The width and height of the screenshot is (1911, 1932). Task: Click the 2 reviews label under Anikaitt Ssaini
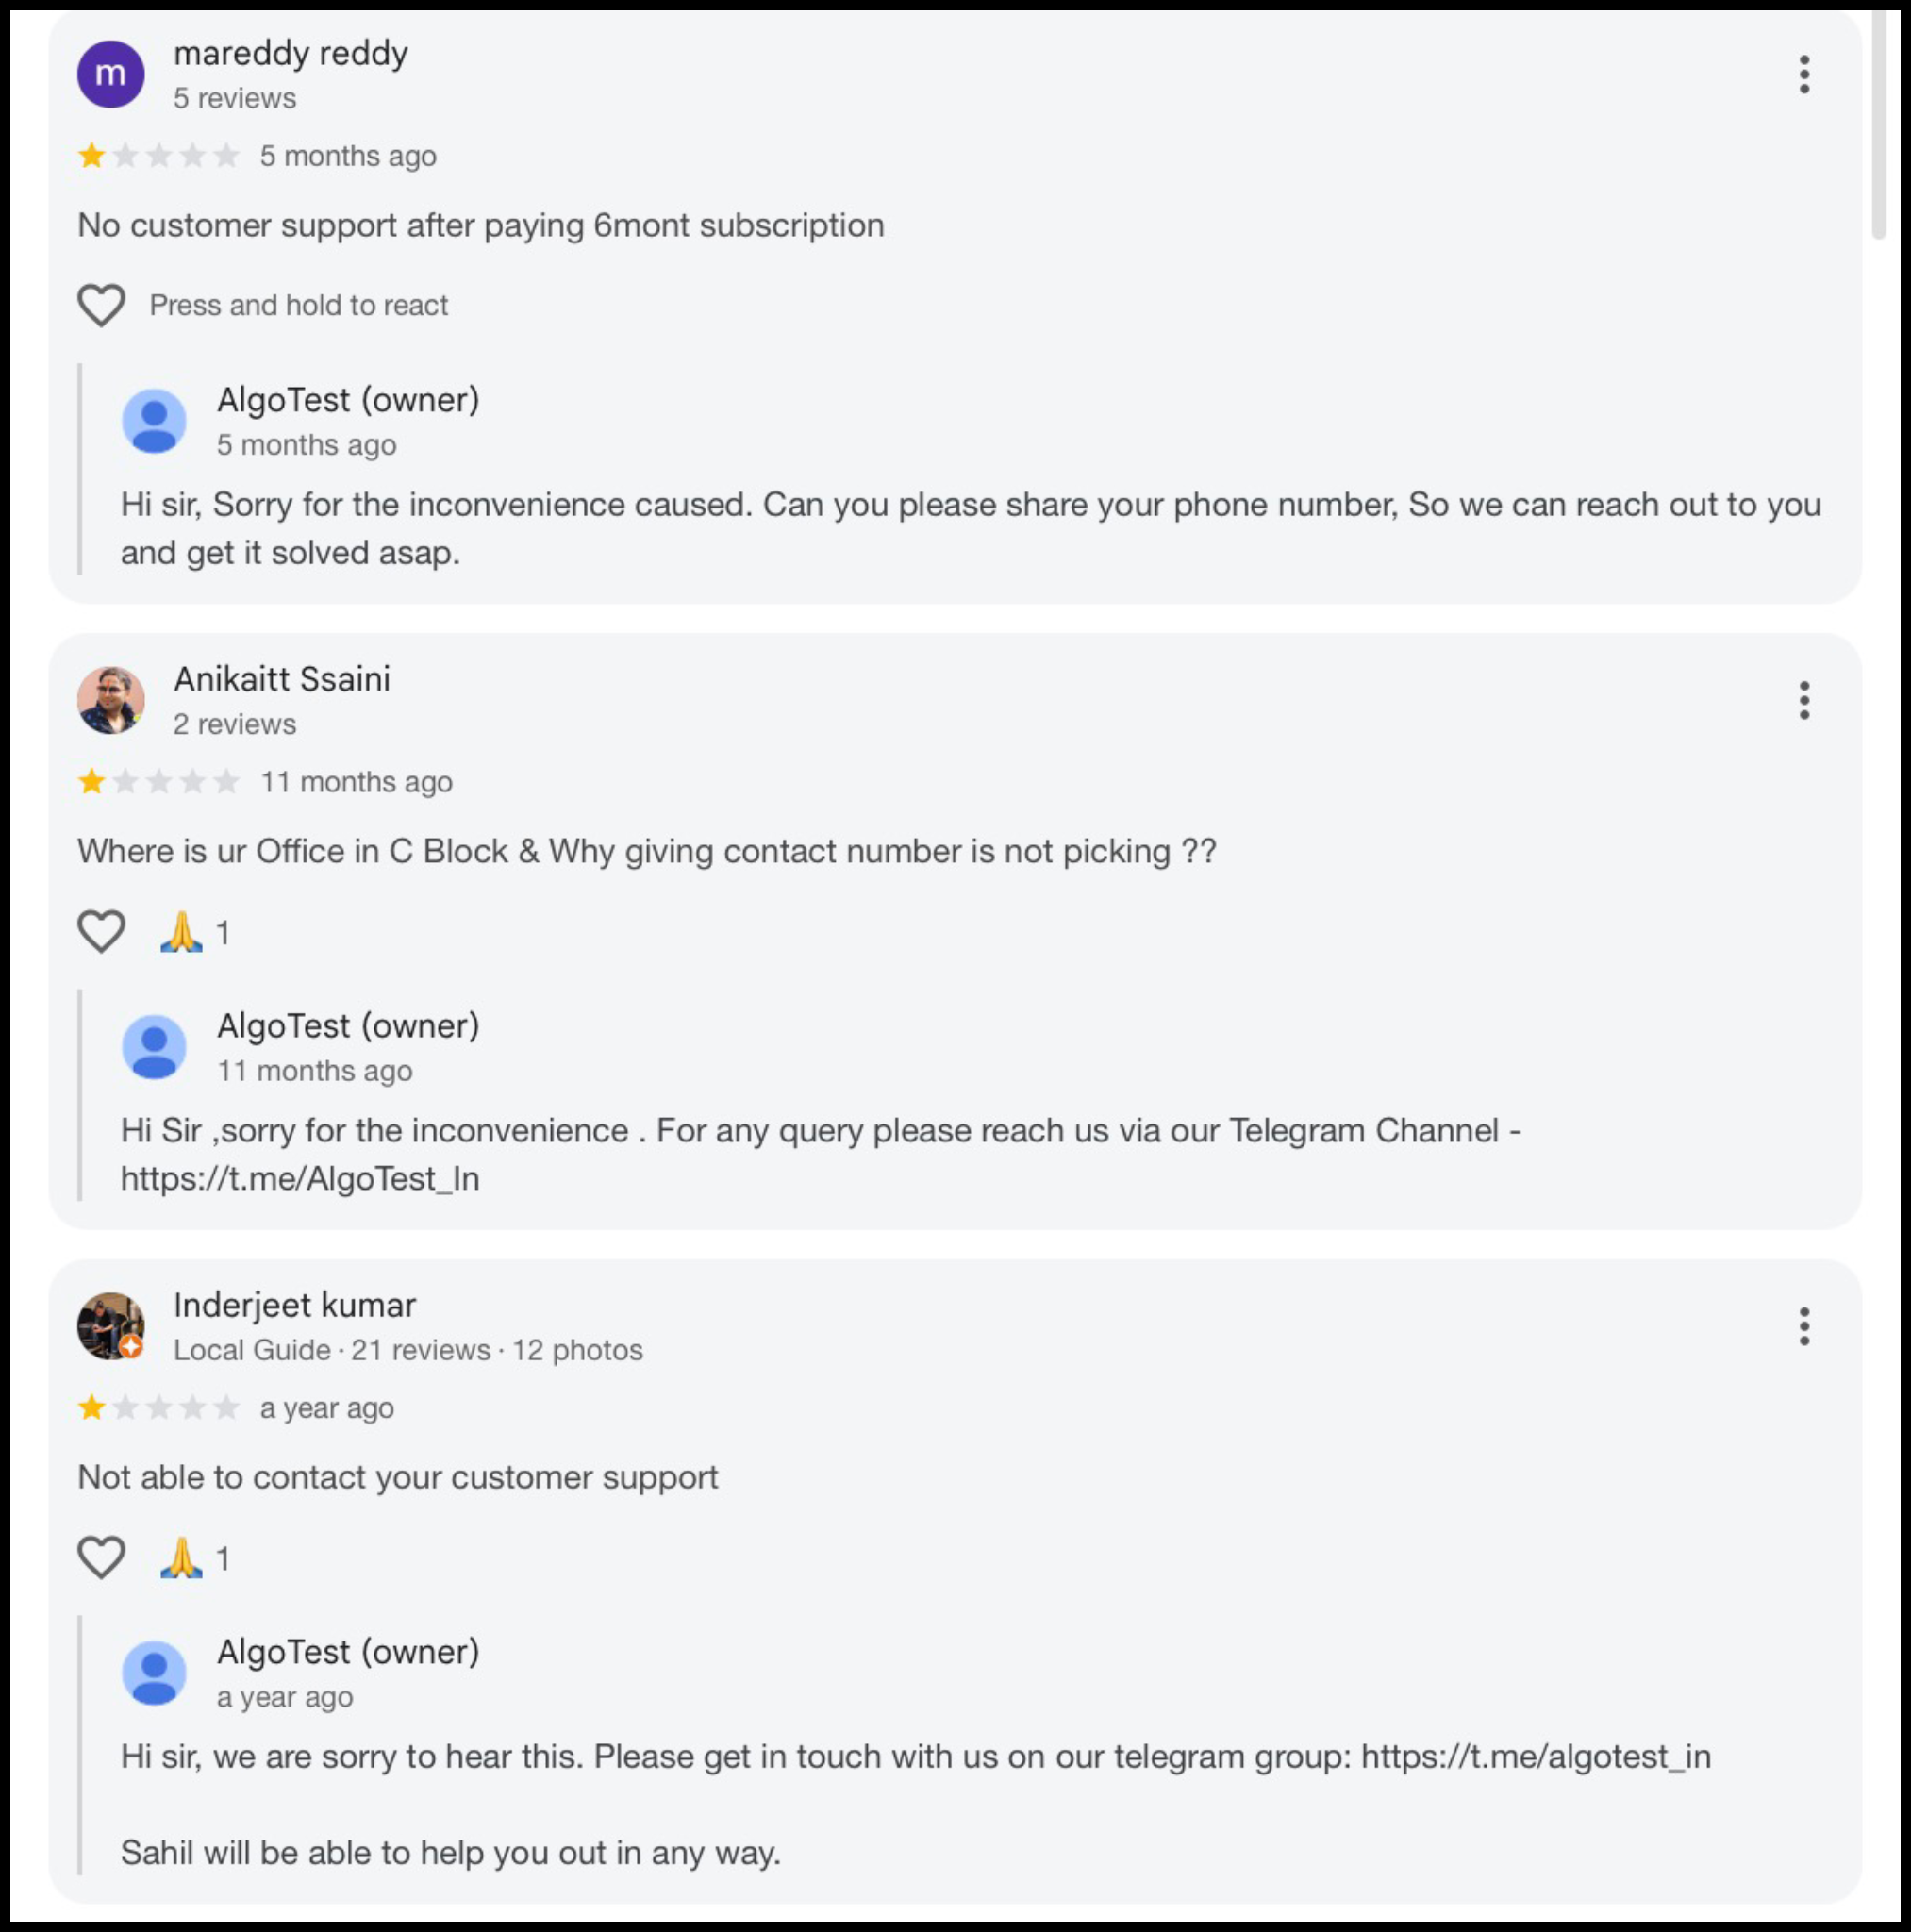(x=235, y=723)
